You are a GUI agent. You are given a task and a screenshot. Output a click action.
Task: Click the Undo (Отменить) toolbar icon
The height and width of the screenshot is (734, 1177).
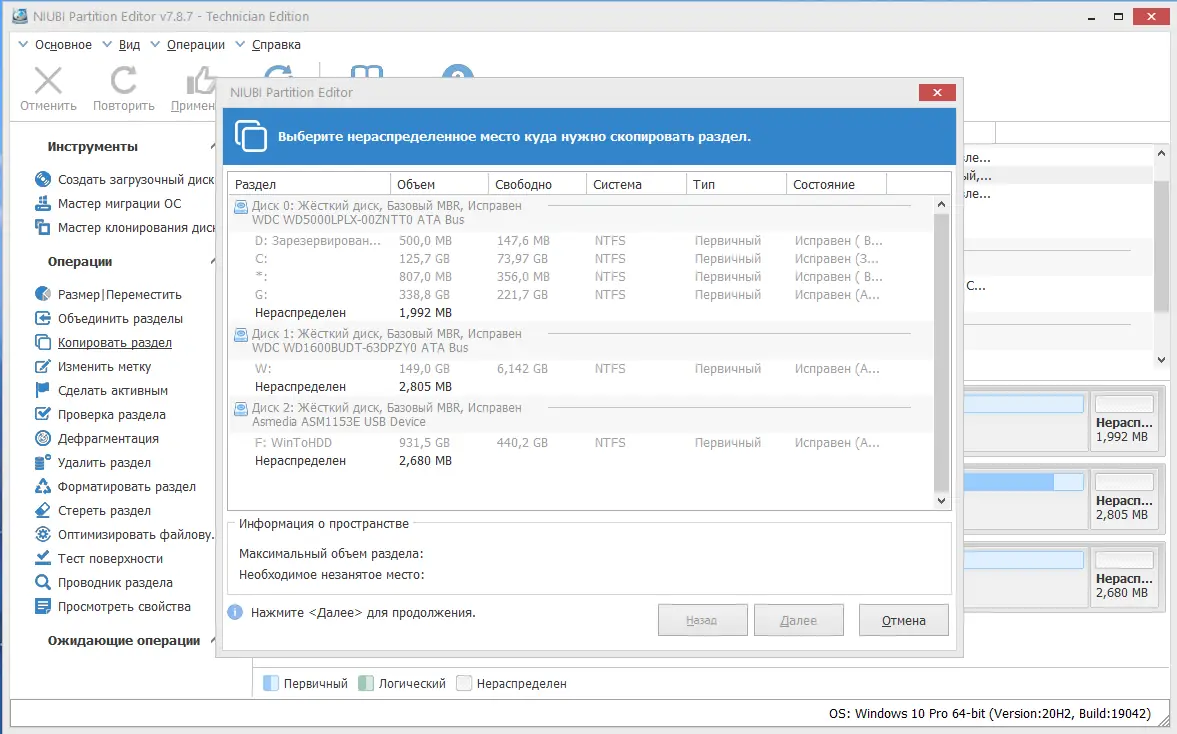[48, 80]
